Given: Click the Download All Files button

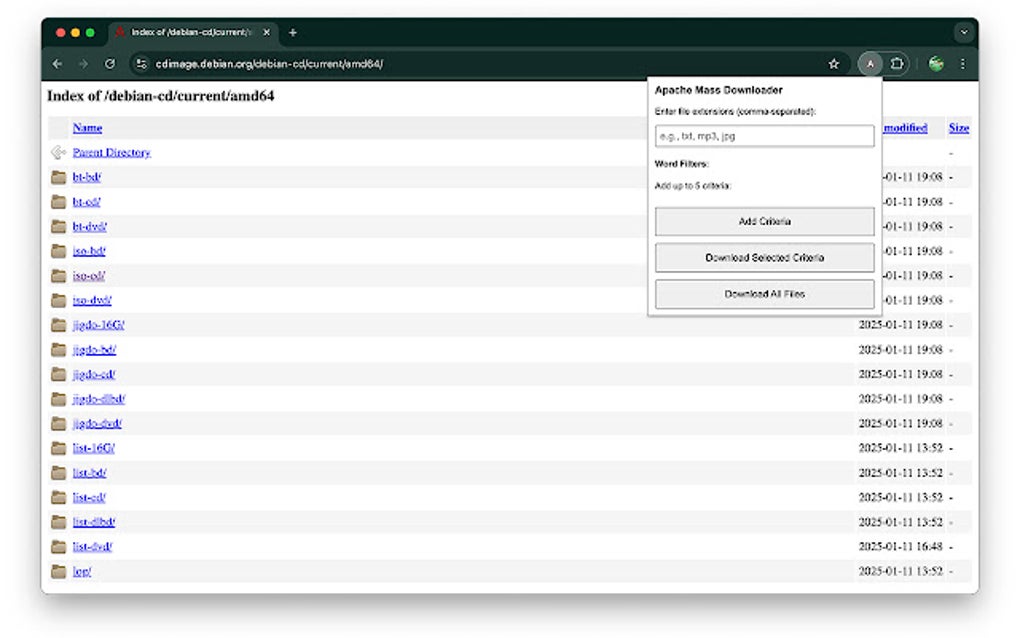Looking at the screenshot, I should [x=764, y=293].
